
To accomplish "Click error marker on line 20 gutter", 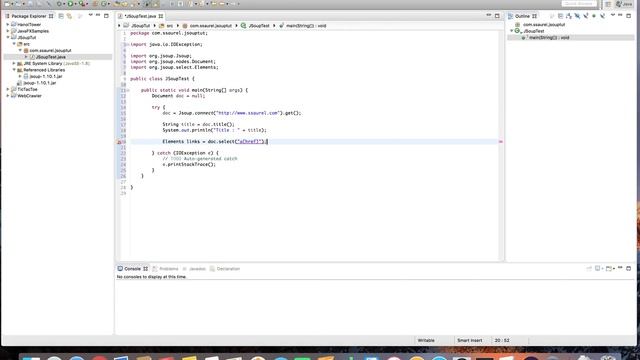I will tap(119, 142).
